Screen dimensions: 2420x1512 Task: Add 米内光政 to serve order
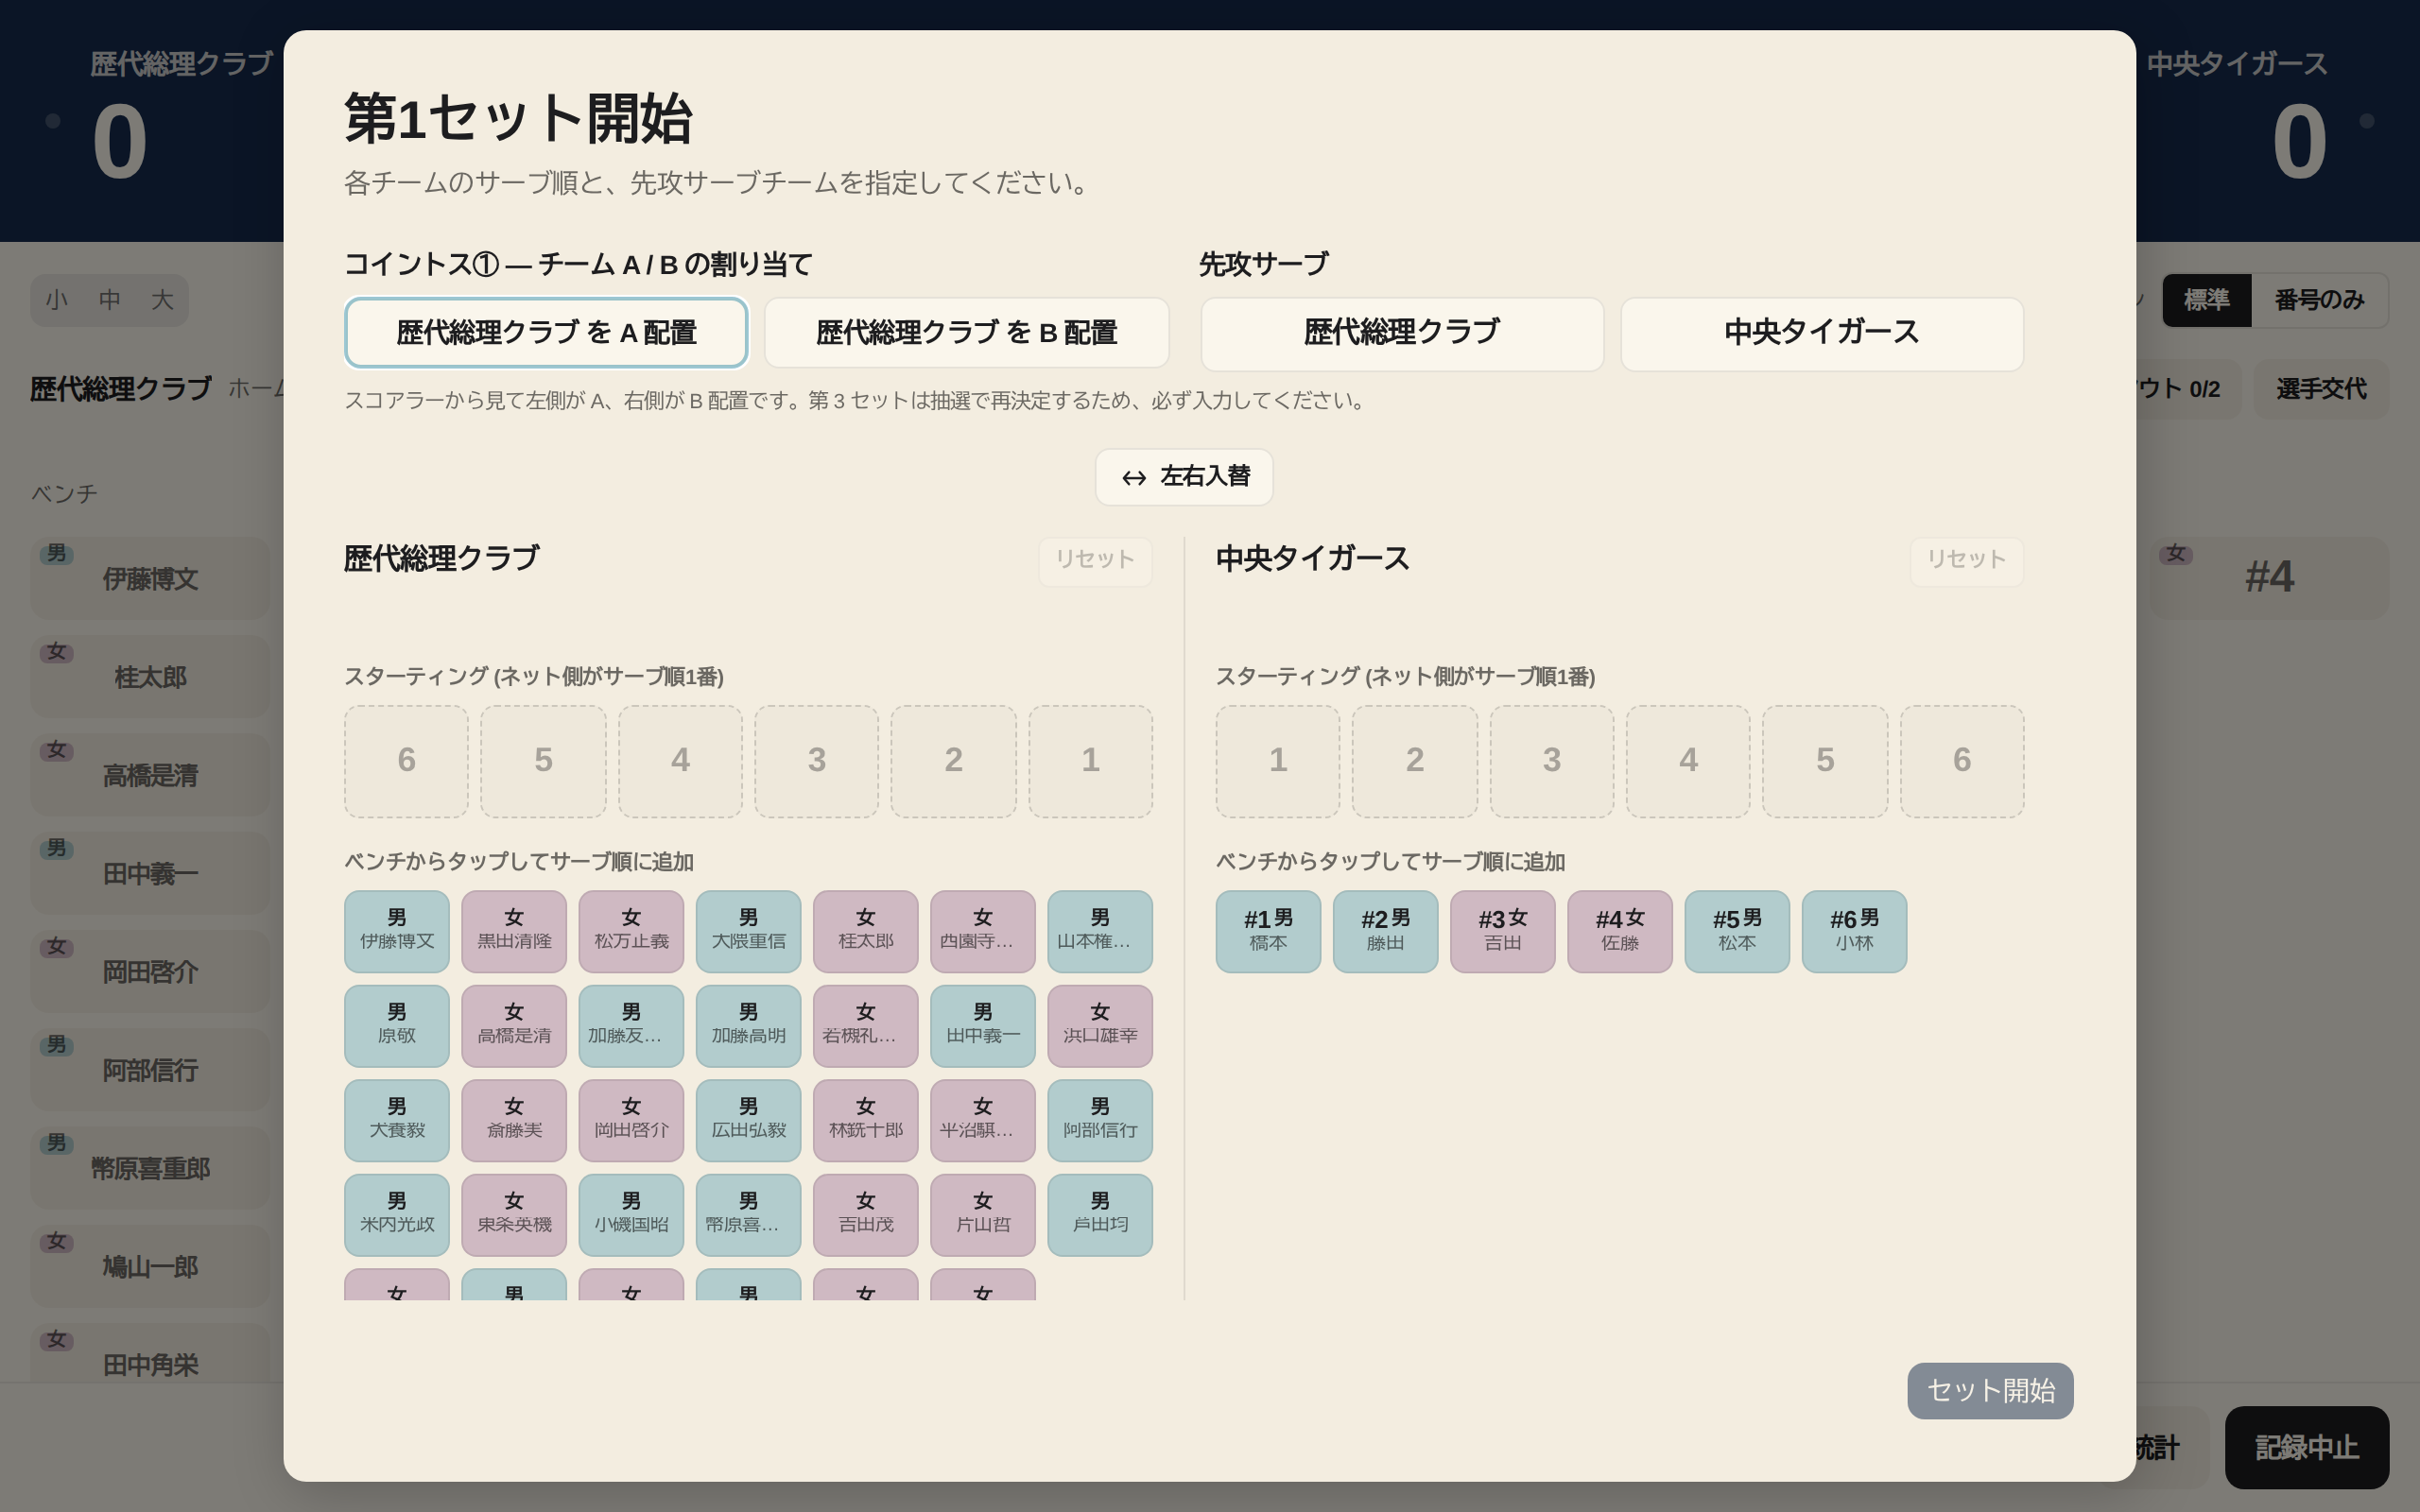coord(397,1215)
